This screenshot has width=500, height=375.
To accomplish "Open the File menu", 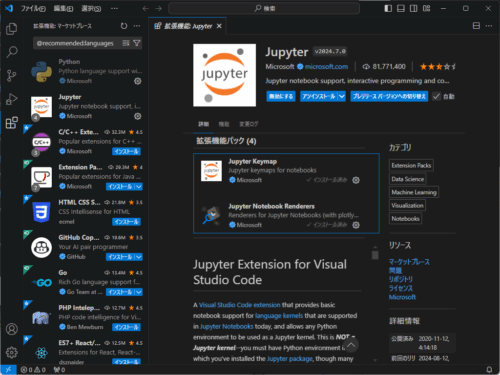I will point(33,8).
